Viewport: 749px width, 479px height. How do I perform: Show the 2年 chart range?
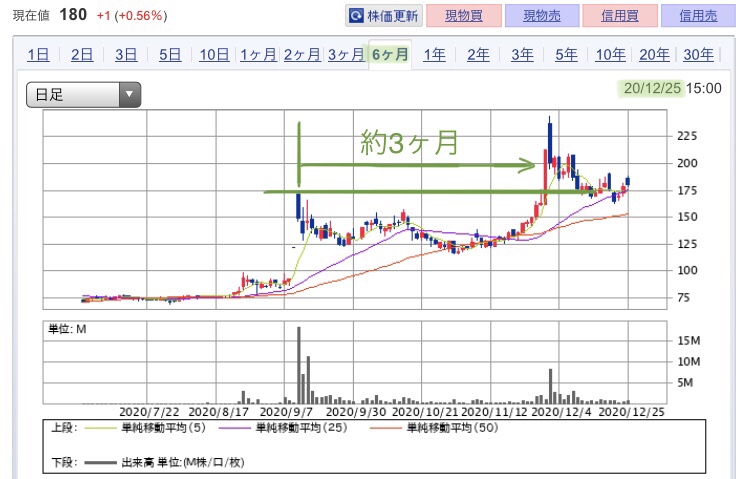[478, 55]
